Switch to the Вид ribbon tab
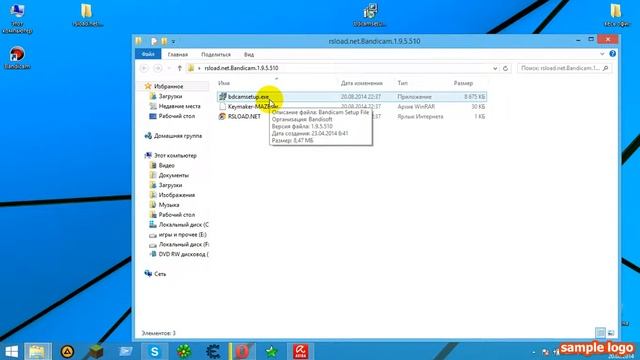This screenshot has height=360, width=640. click(249, 54)
